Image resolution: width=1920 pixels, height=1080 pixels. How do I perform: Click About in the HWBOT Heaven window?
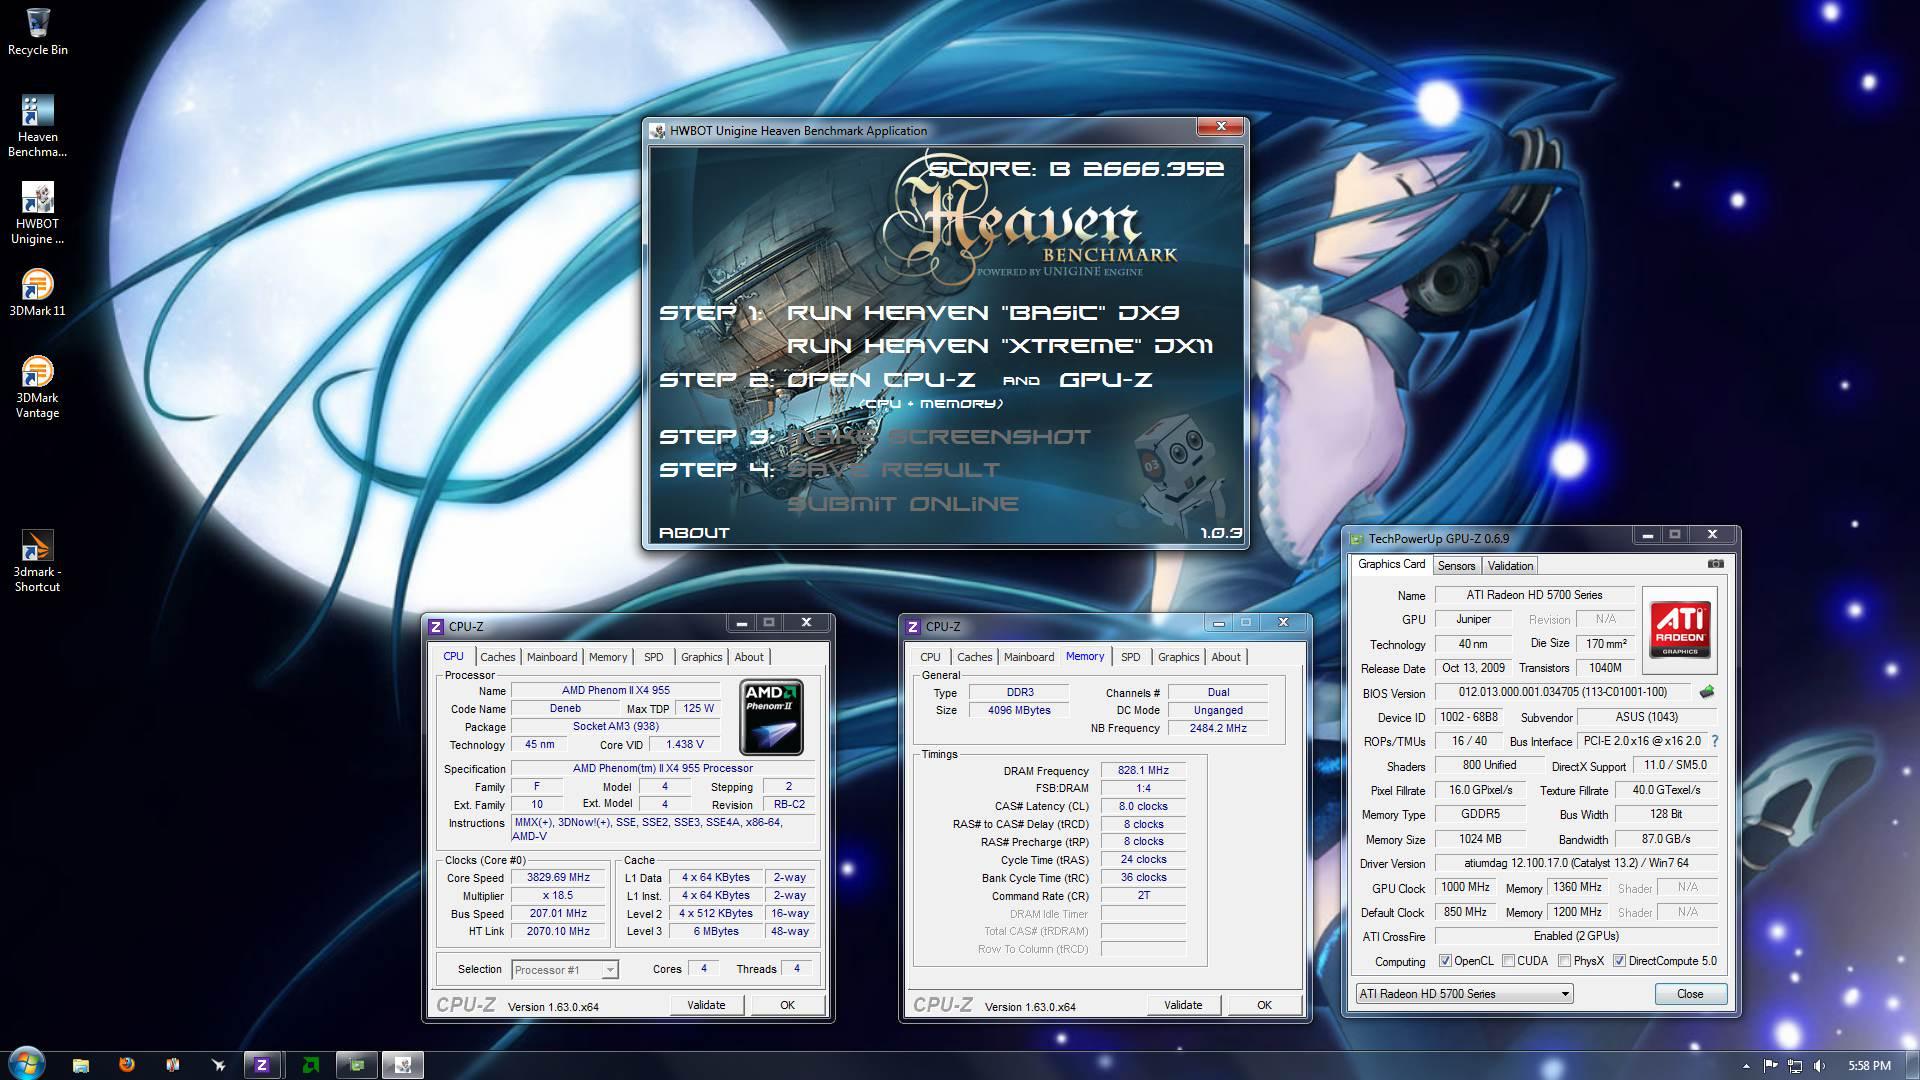coord(694,533)
